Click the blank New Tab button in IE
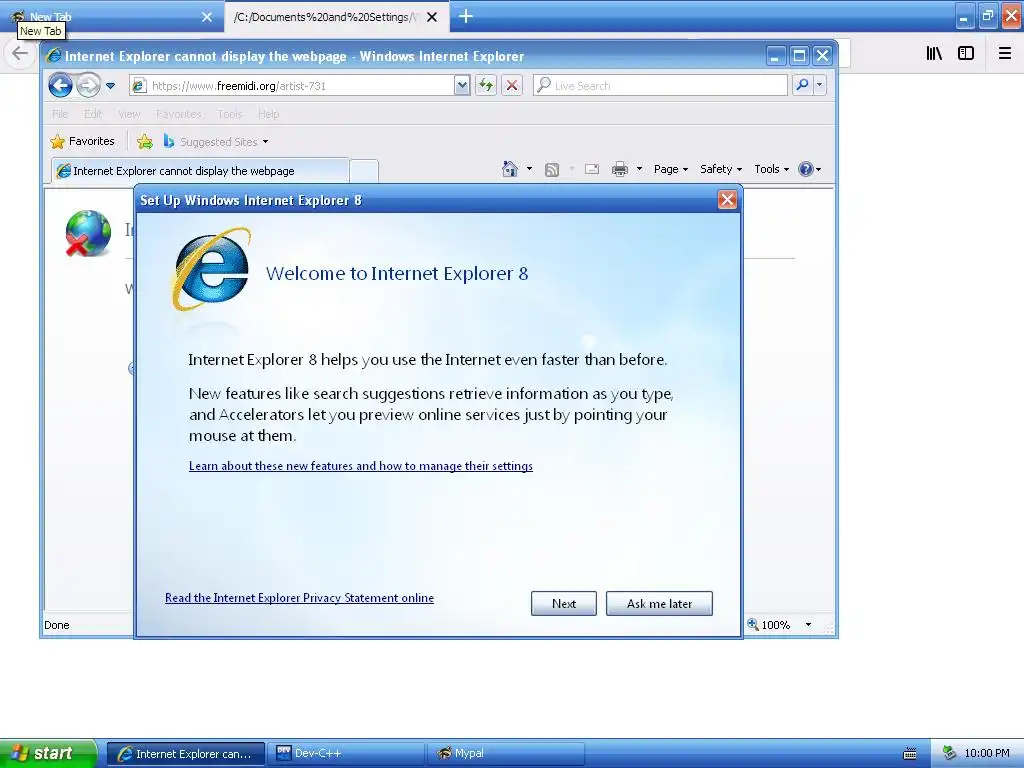1024x768 pixels. coord(364,171)
